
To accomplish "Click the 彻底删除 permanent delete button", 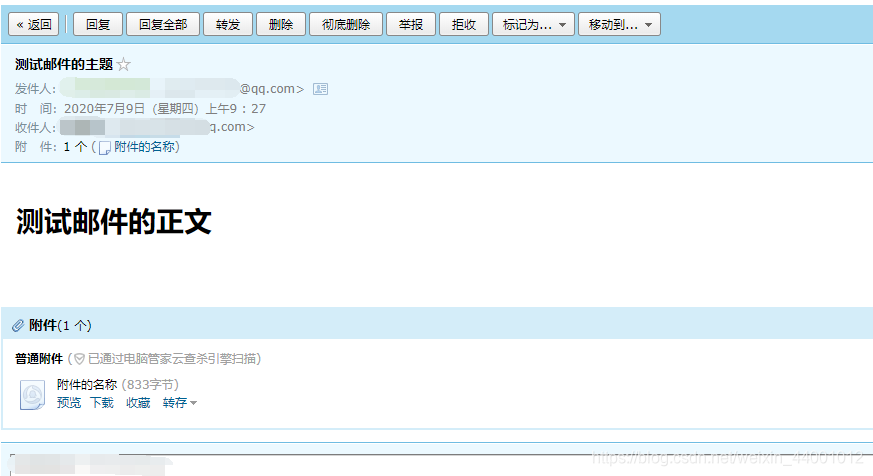I will pyautogui.click(x=346, y=24).
